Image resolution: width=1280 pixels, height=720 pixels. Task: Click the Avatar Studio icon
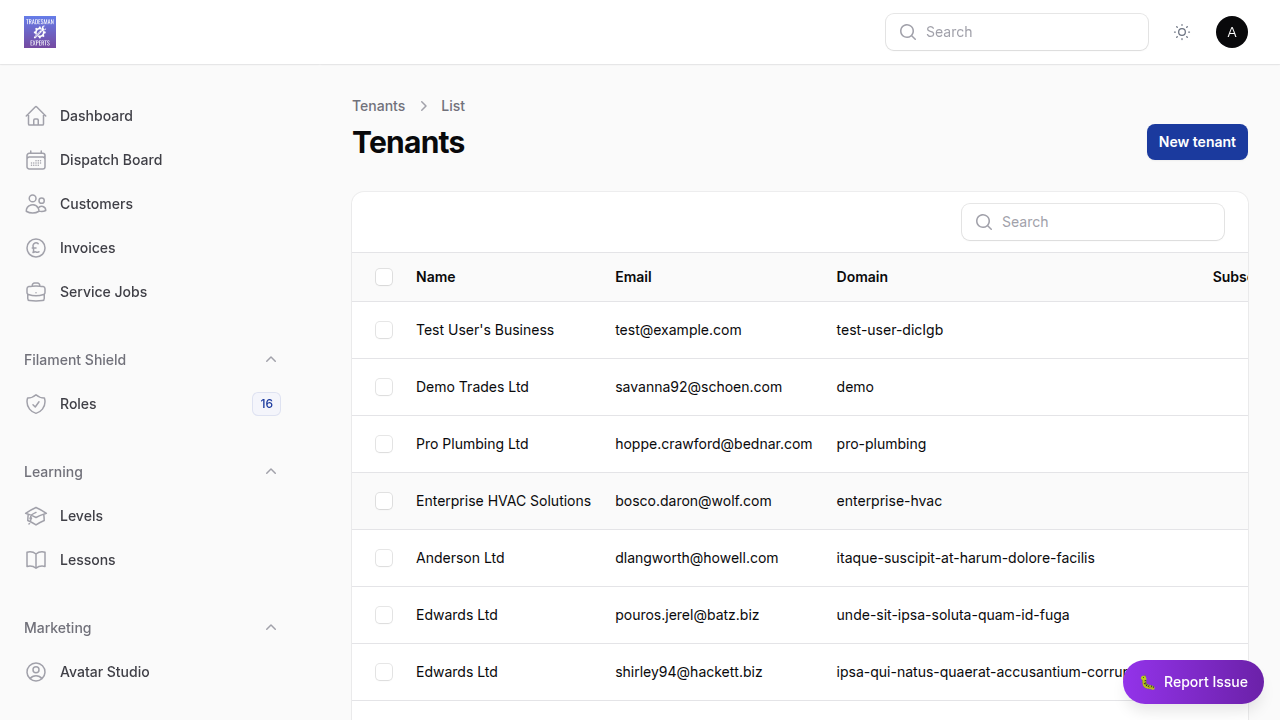(36, 671)
